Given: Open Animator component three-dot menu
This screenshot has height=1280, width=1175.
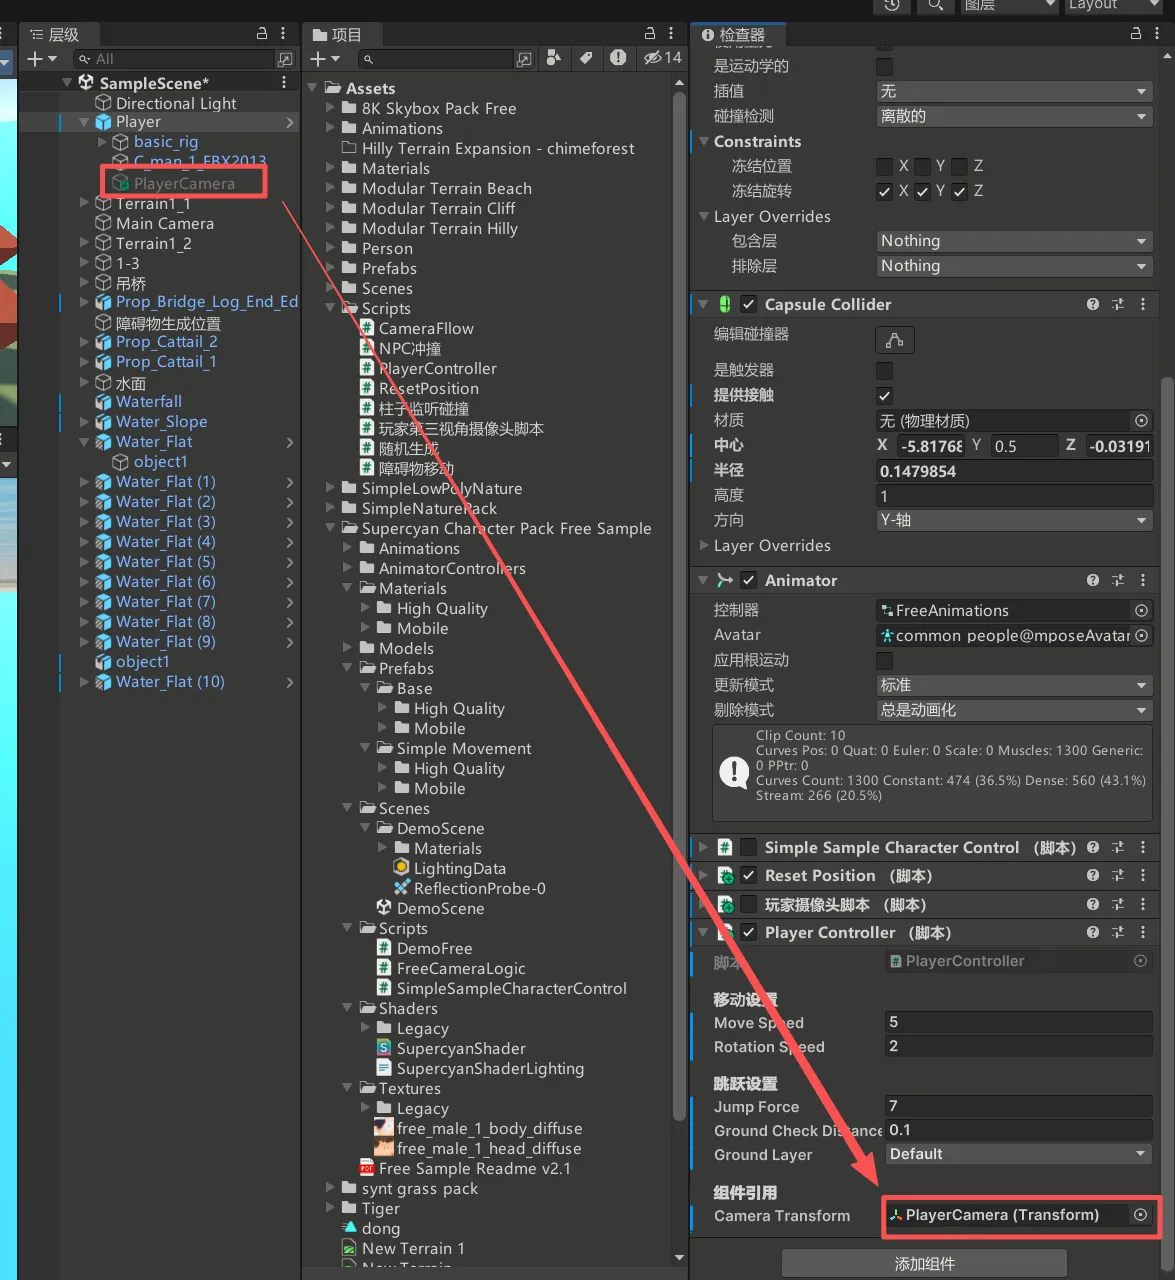Looking at the screenshot, I should (1143, 580).
